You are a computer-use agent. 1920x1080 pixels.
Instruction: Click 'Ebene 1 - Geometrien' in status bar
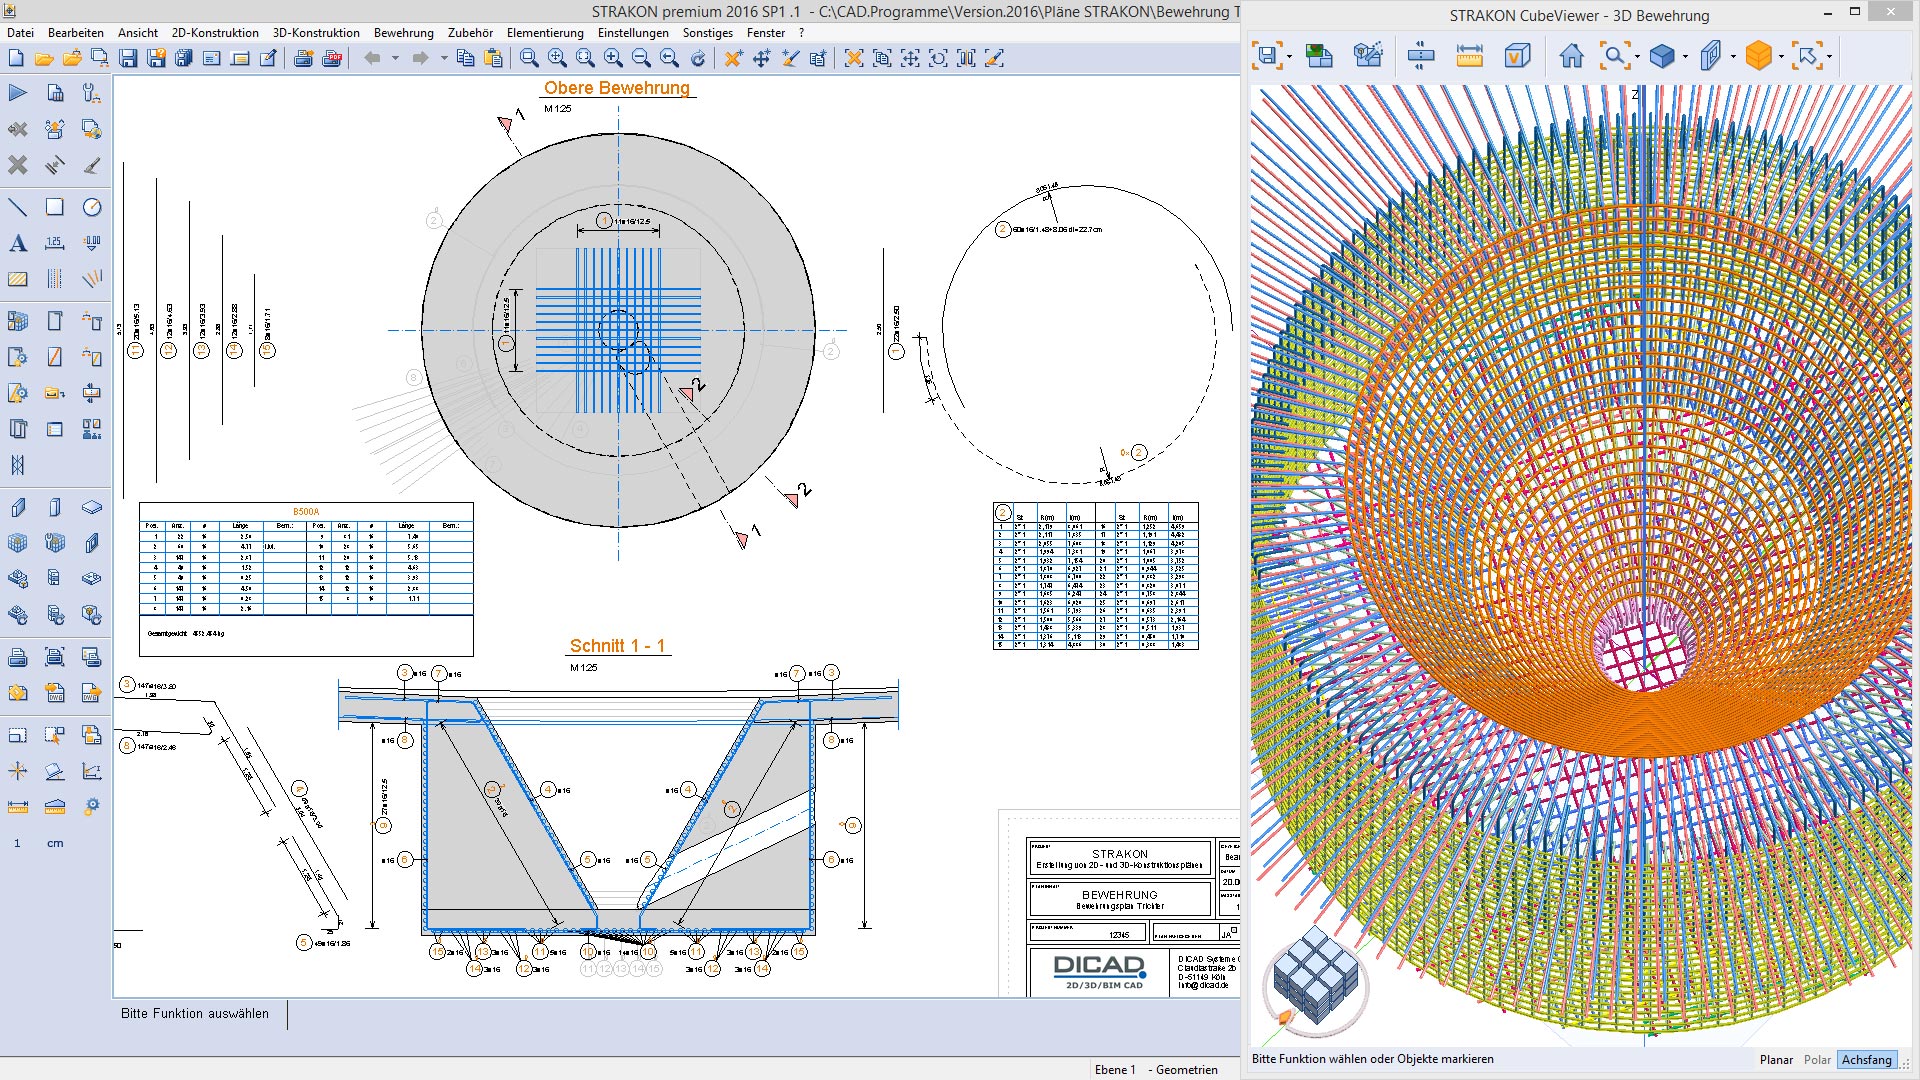pyautogui.click(x=1156, y=1070)
